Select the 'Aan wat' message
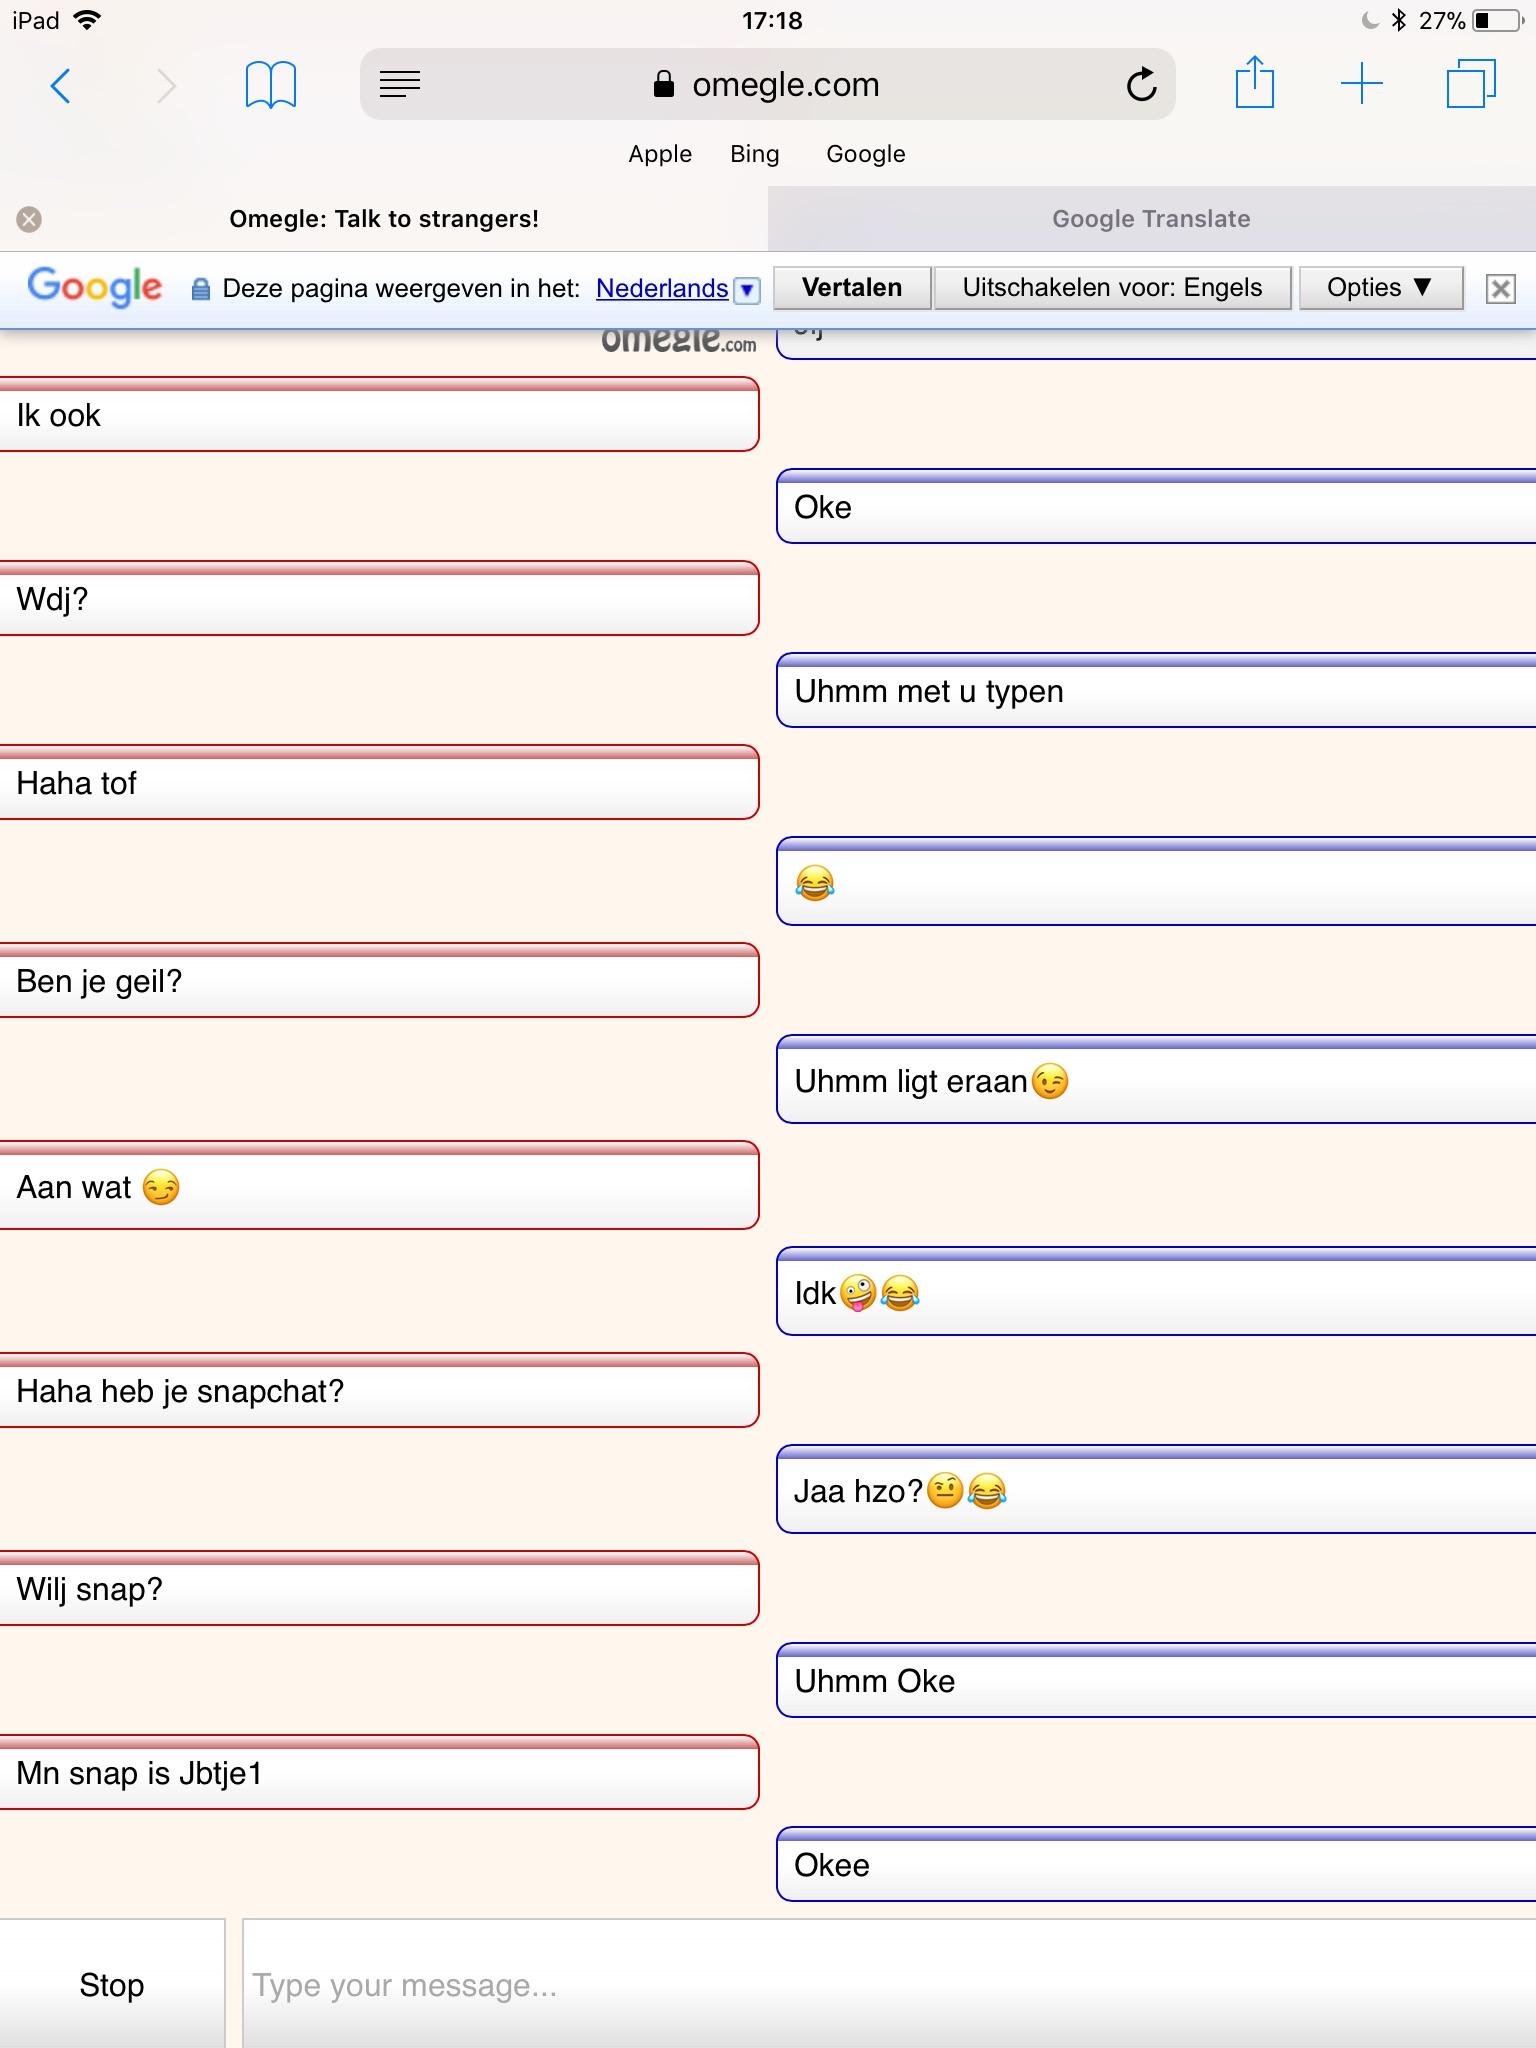Screen dimensions: 1536x2048 379,1185
